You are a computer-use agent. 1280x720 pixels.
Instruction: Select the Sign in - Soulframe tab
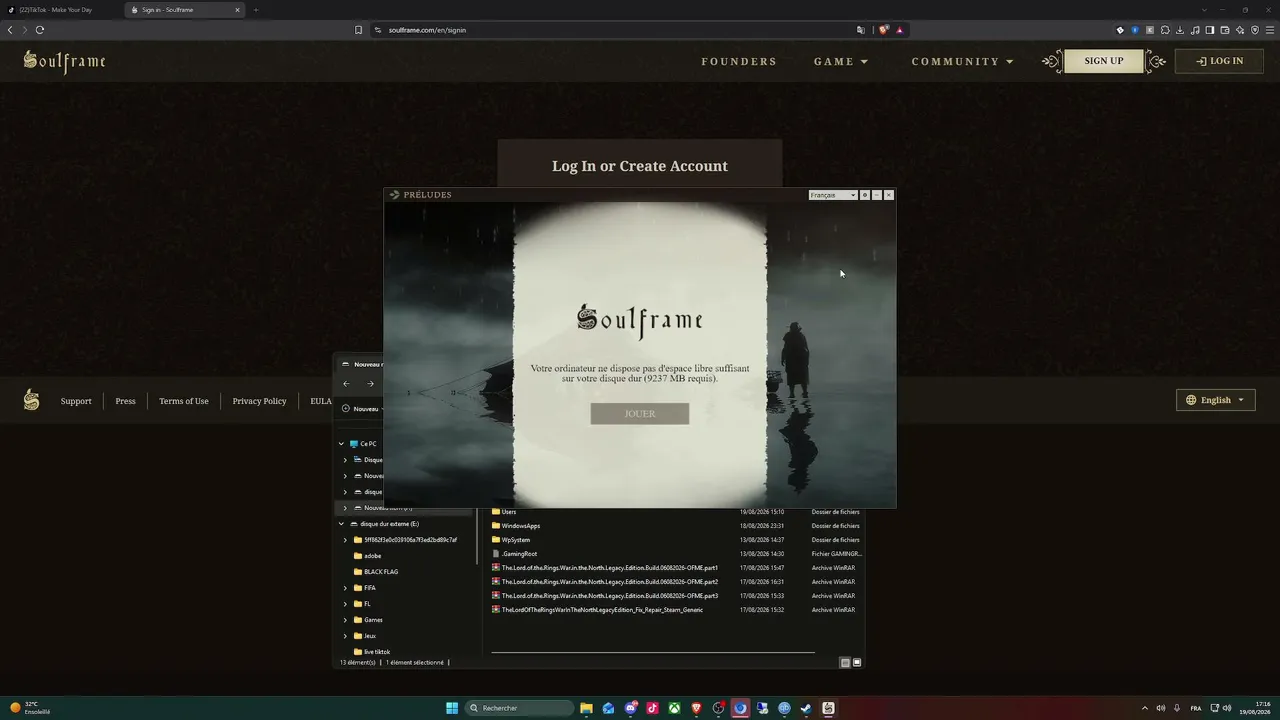tap(186, 10)
